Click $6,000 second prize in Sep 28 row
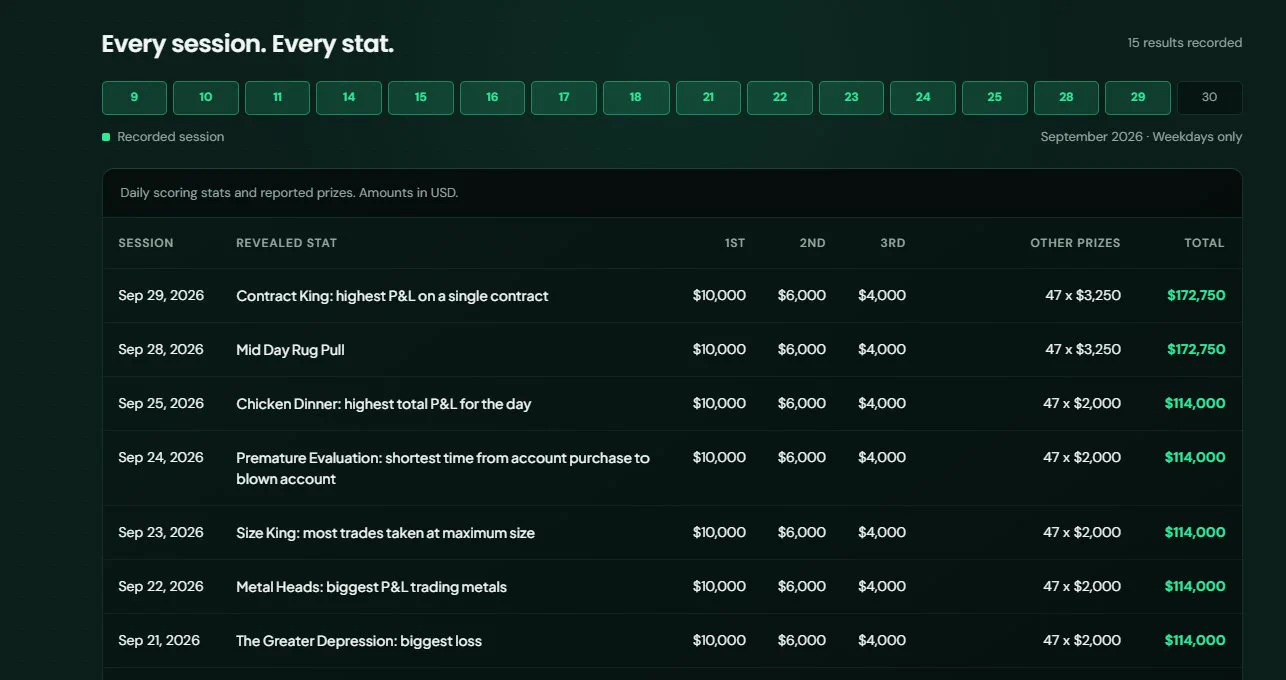This screenshot has height=680, width=1286. [x=802, y=350]
